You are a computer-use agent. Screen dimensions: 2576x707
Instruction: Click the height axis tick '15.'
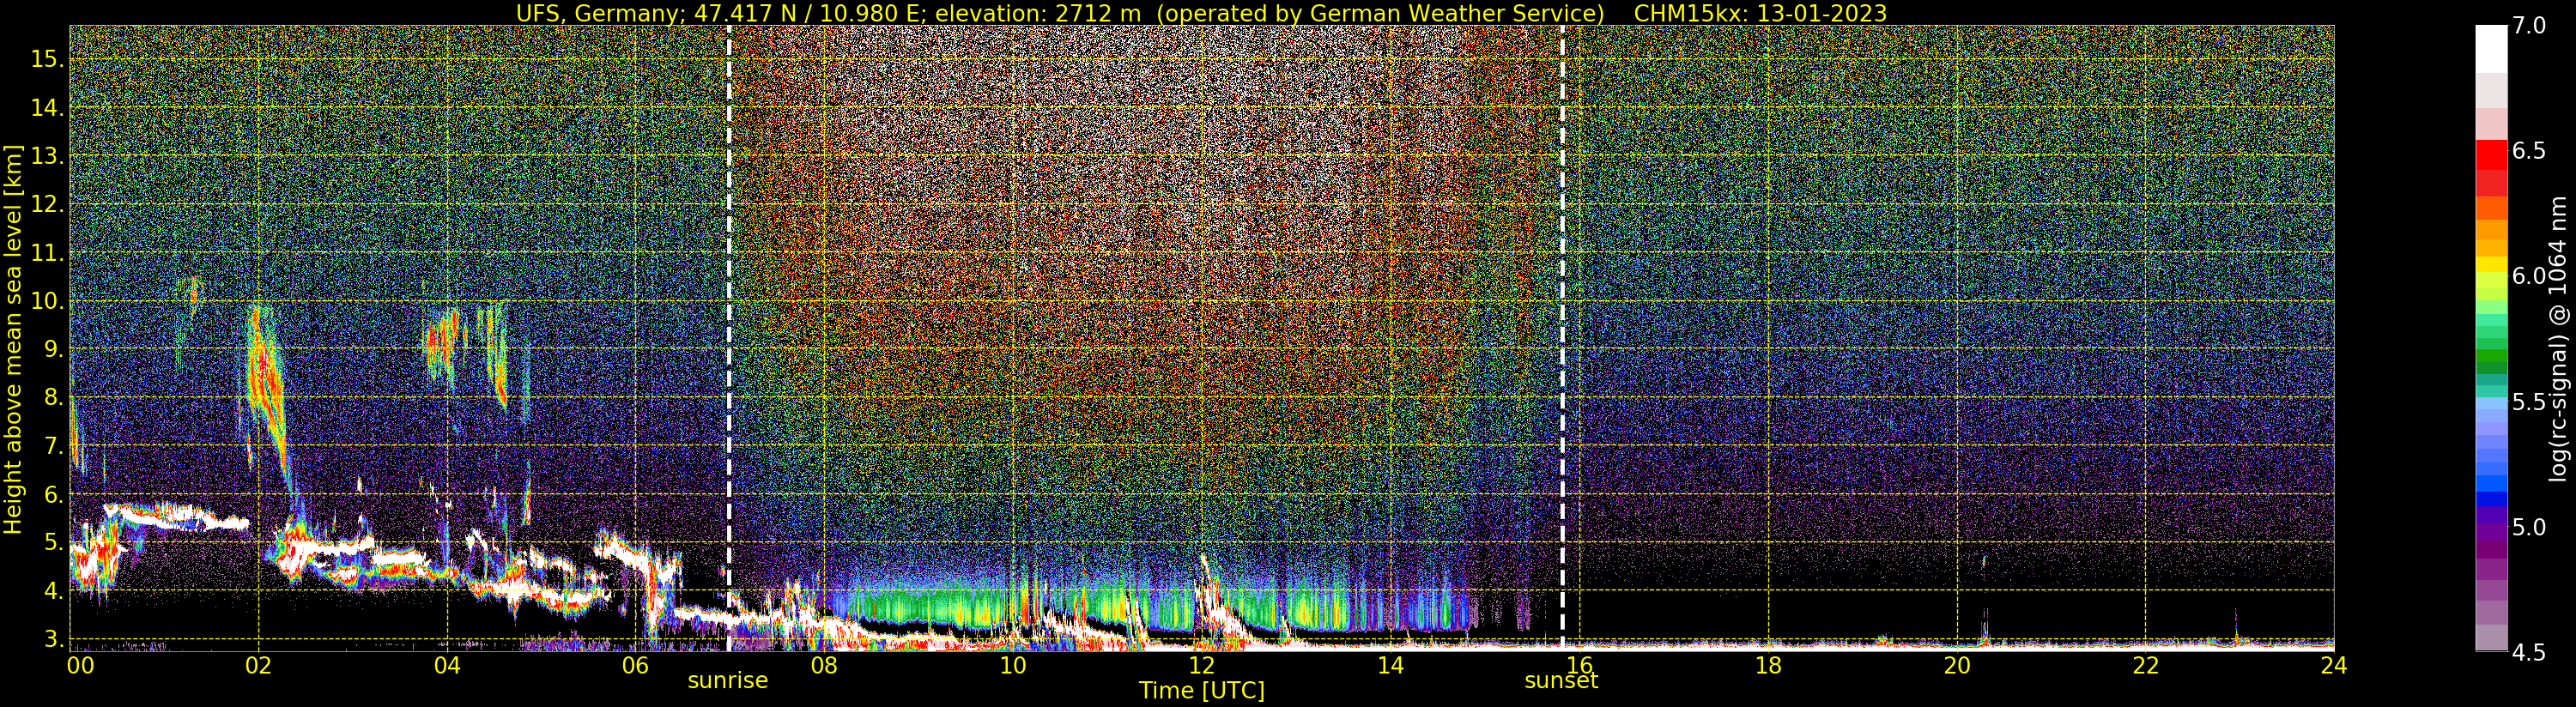point(47,59)
